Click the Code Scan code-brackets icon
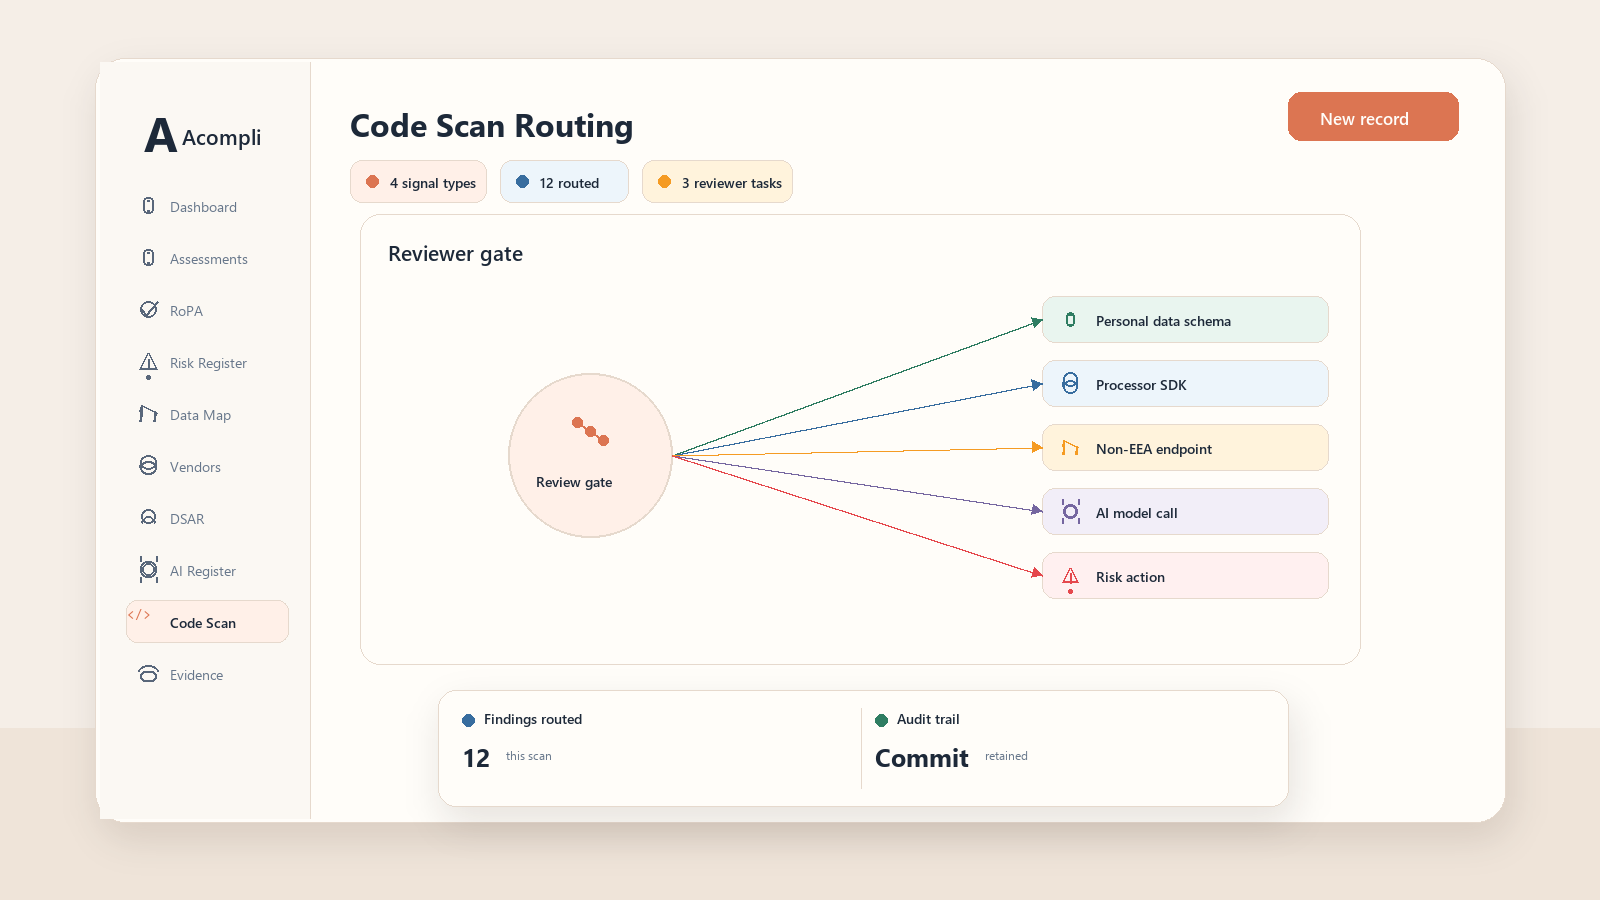 tap(139, 615)
